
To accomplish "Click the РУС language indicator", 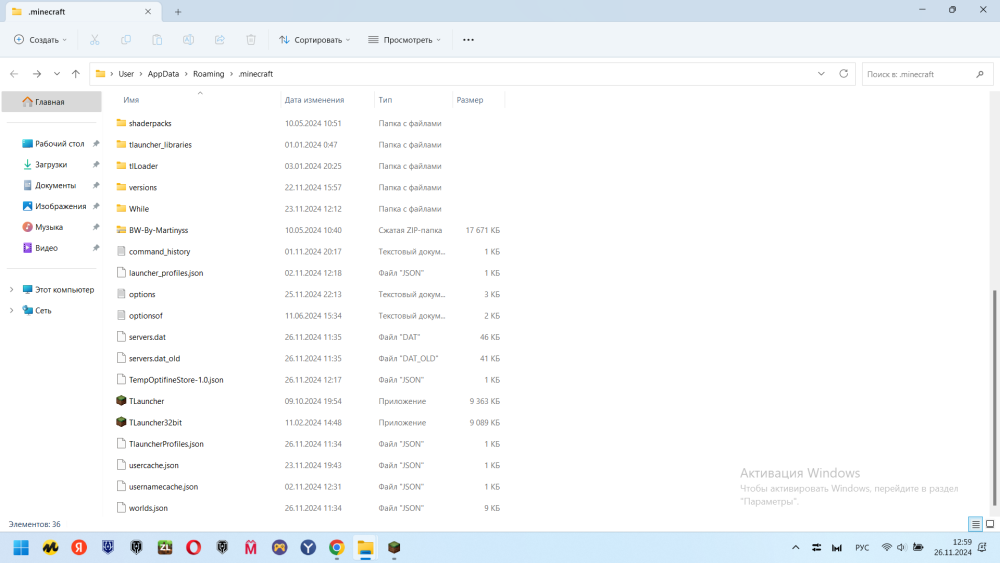I will [862, 547].
